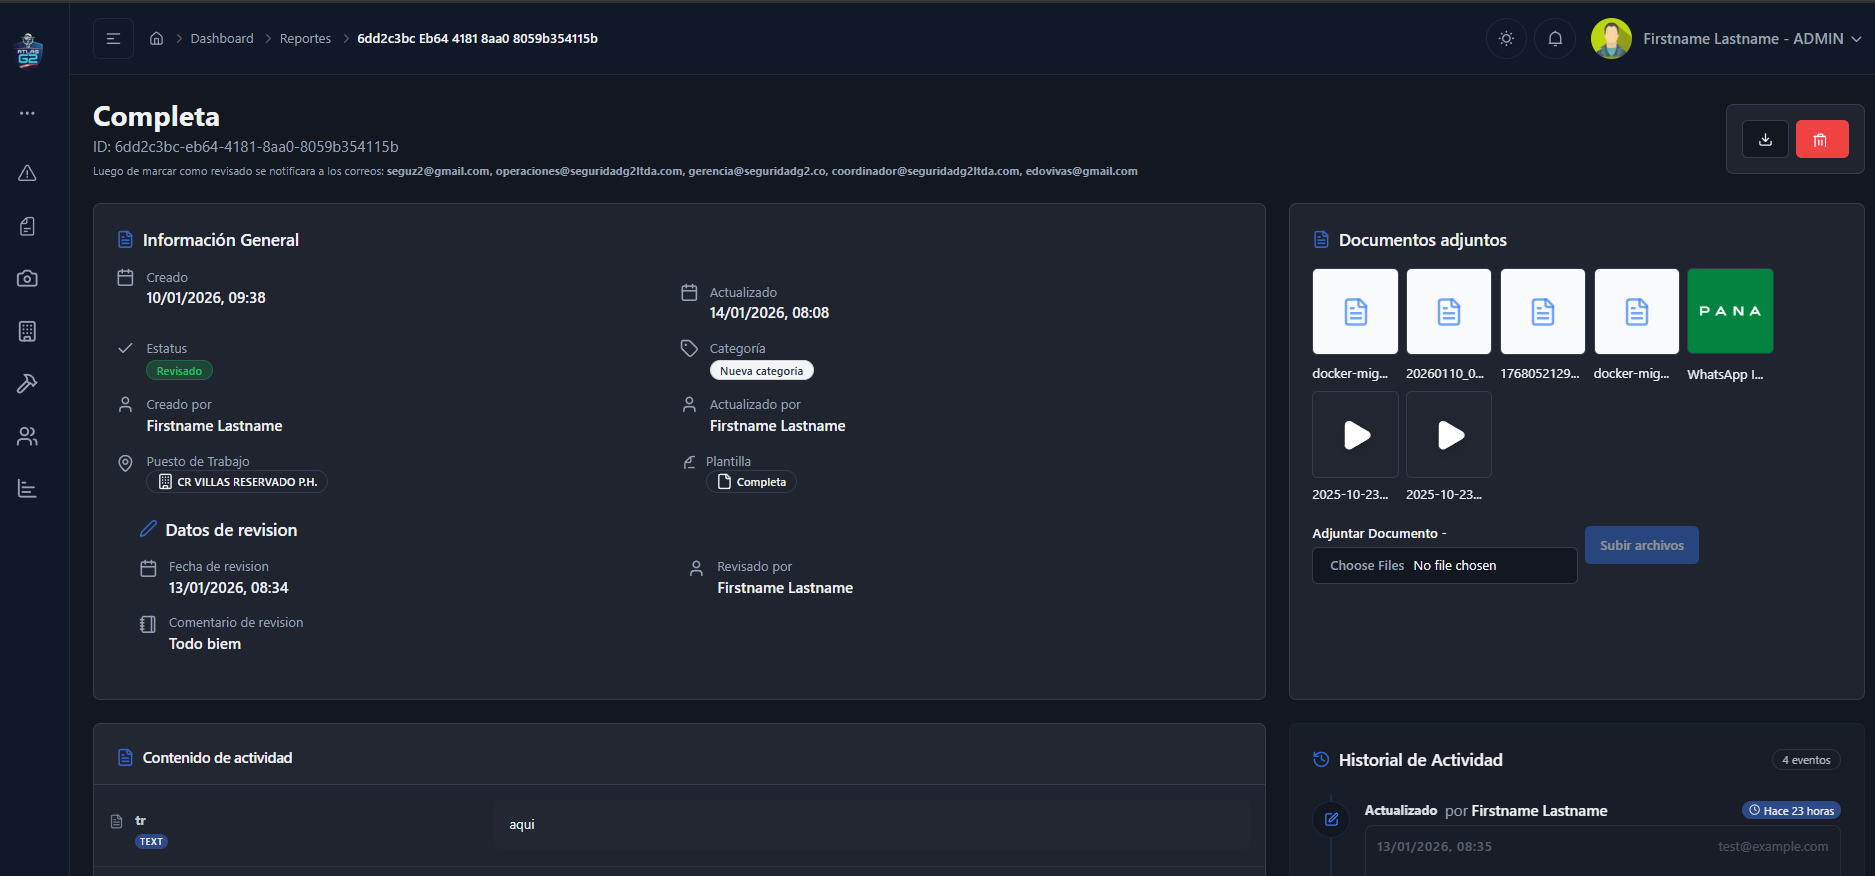
Task: Open the notifications bell
Action: pyautogui.click(x=1555, y=39)
